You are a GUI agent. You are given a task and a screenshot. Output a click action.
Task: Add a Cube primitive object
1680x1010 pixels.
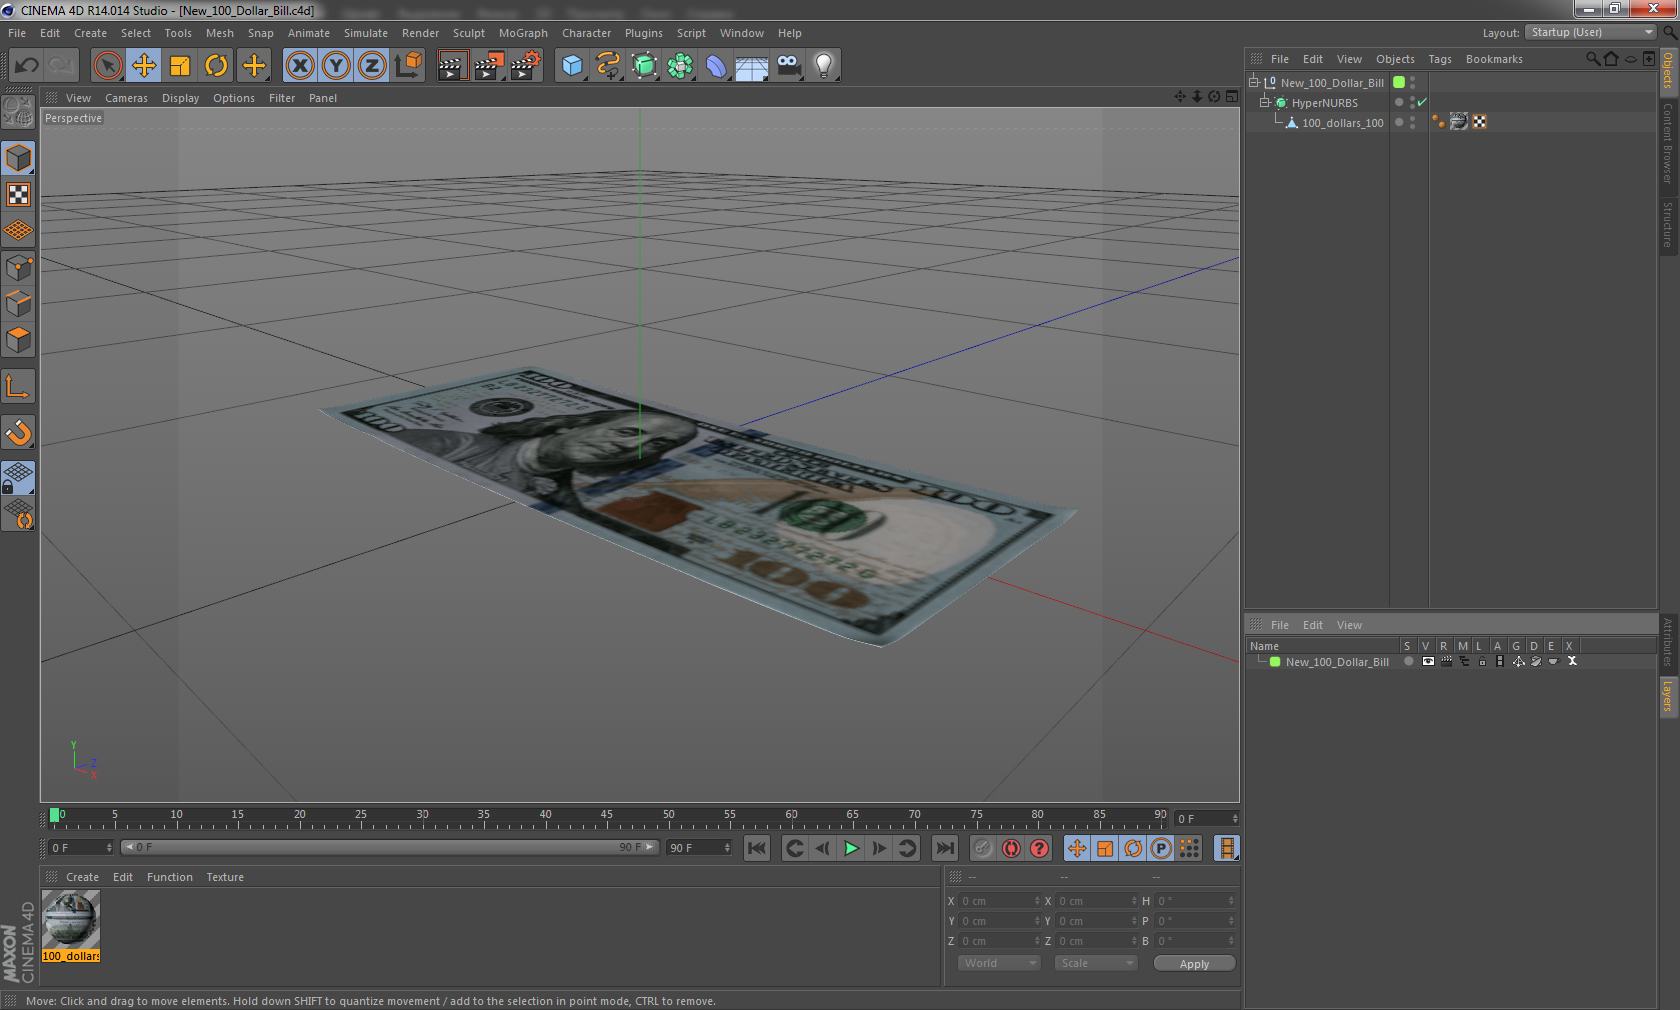pyautogui.click(x=572, y=66)
